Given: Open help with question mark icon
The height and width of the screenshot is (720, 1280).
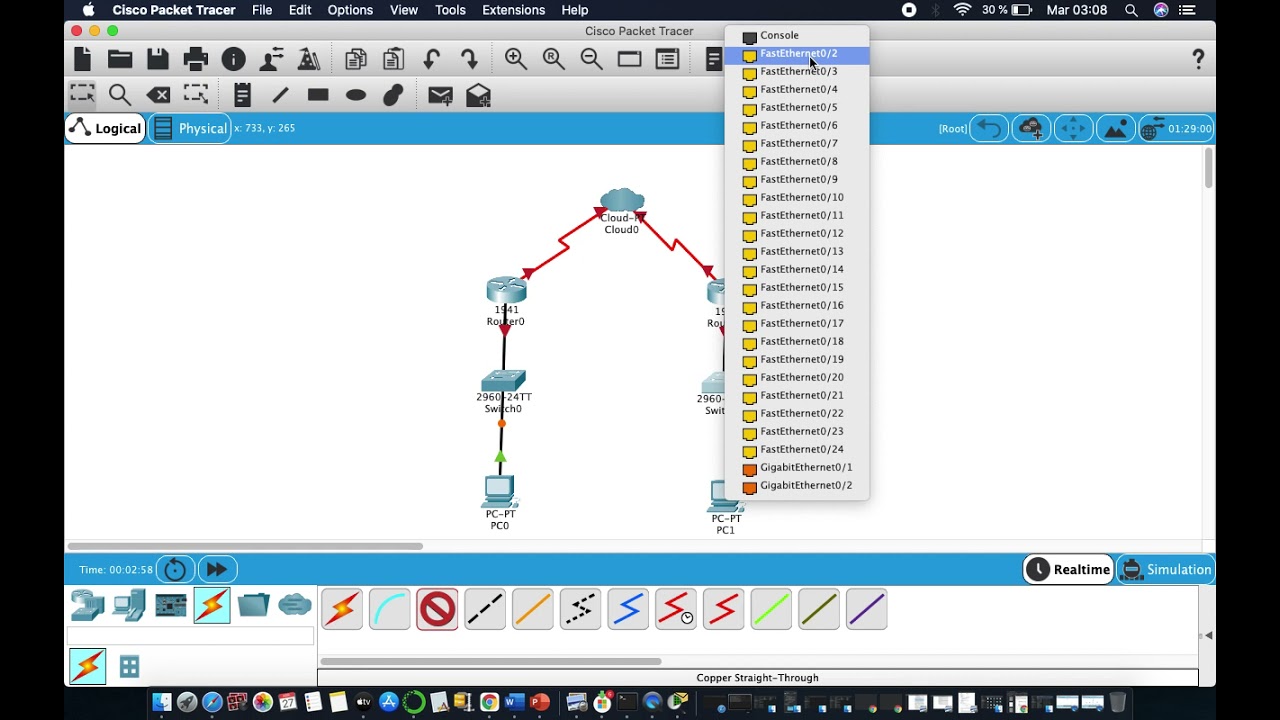Looking at the screenshot, I should (x=1198, y=59).
